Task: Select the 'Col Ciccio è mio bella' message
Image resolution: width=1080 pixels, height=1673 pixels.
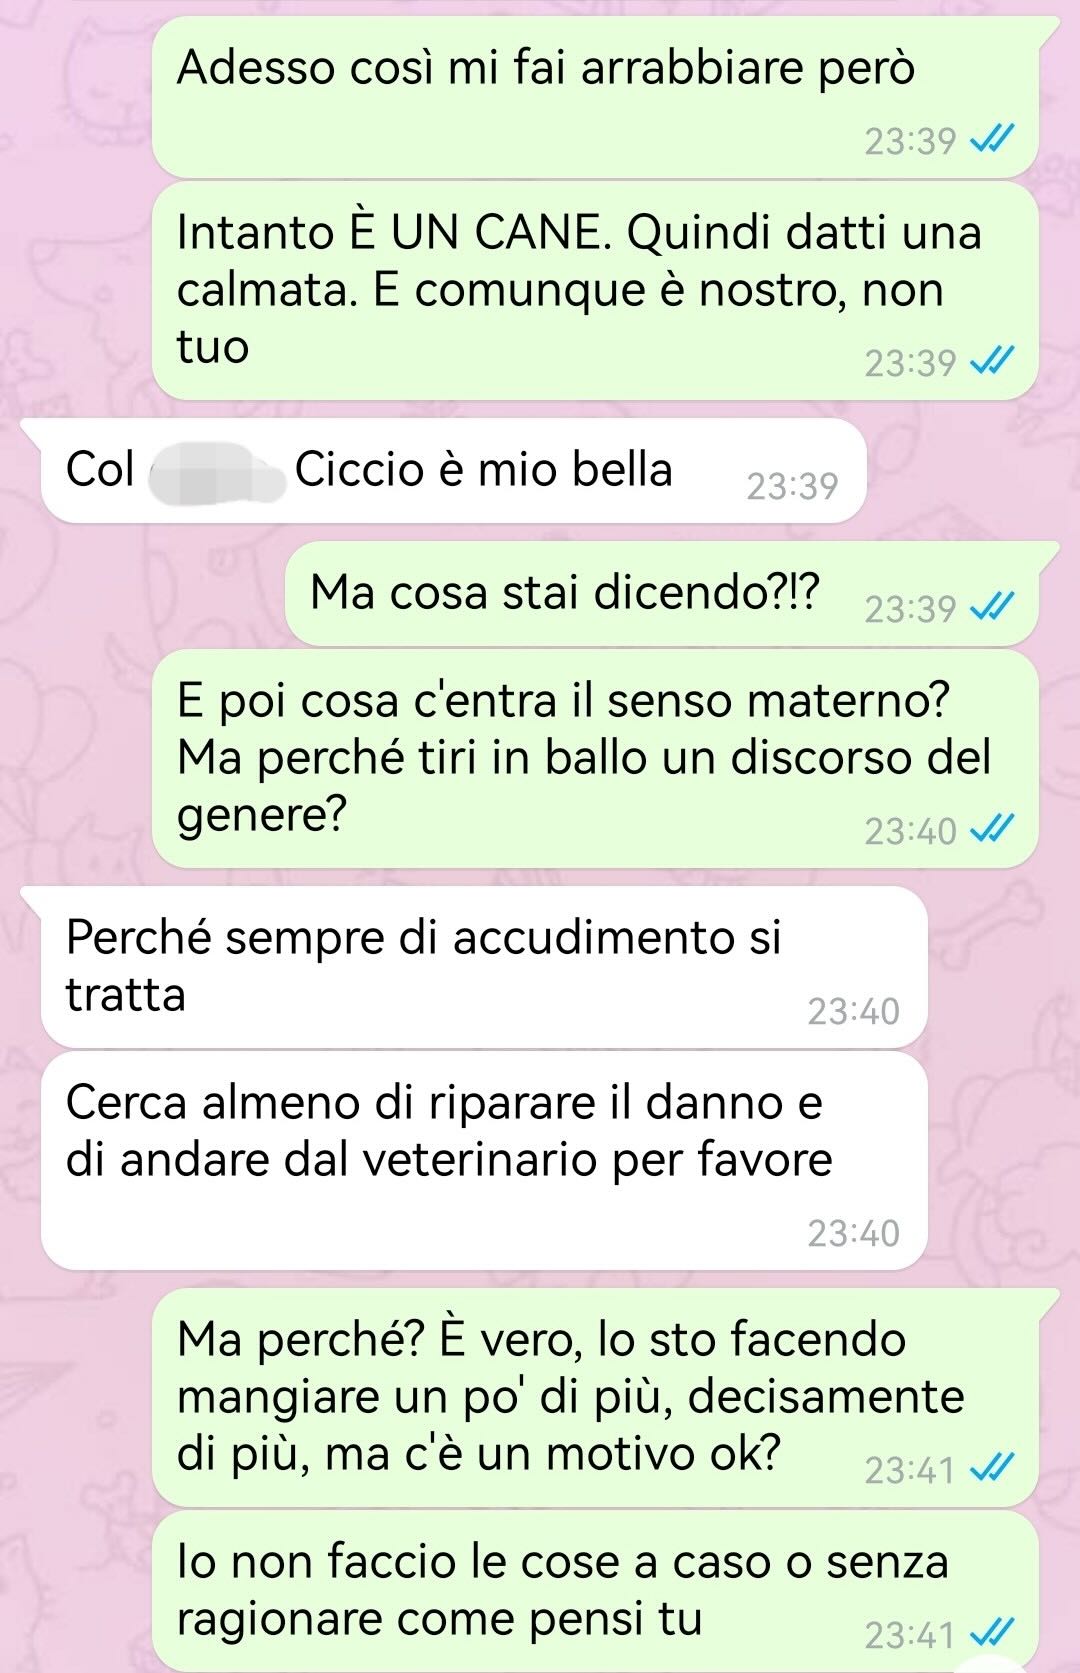Action: click(453, 471)
